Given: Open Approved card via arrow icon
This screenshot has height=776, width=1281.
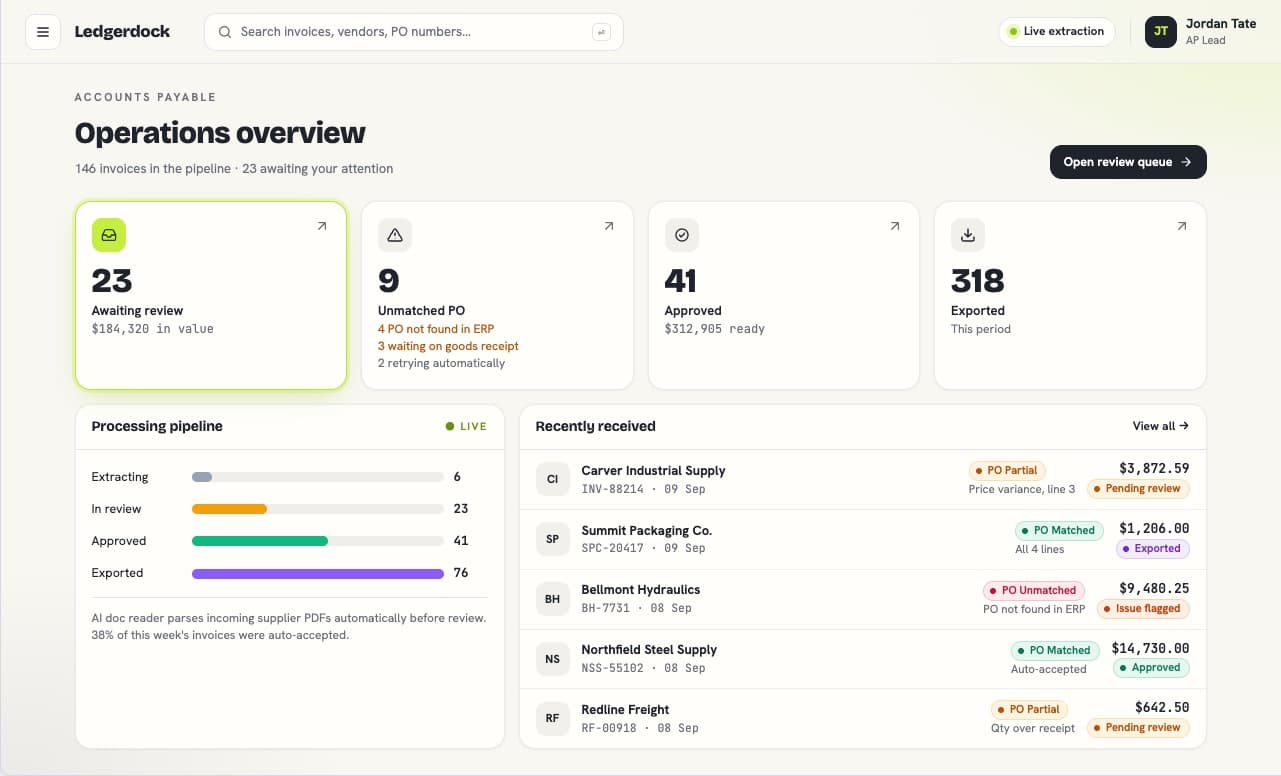Looking at the screenshot, I should click(895, 226).
